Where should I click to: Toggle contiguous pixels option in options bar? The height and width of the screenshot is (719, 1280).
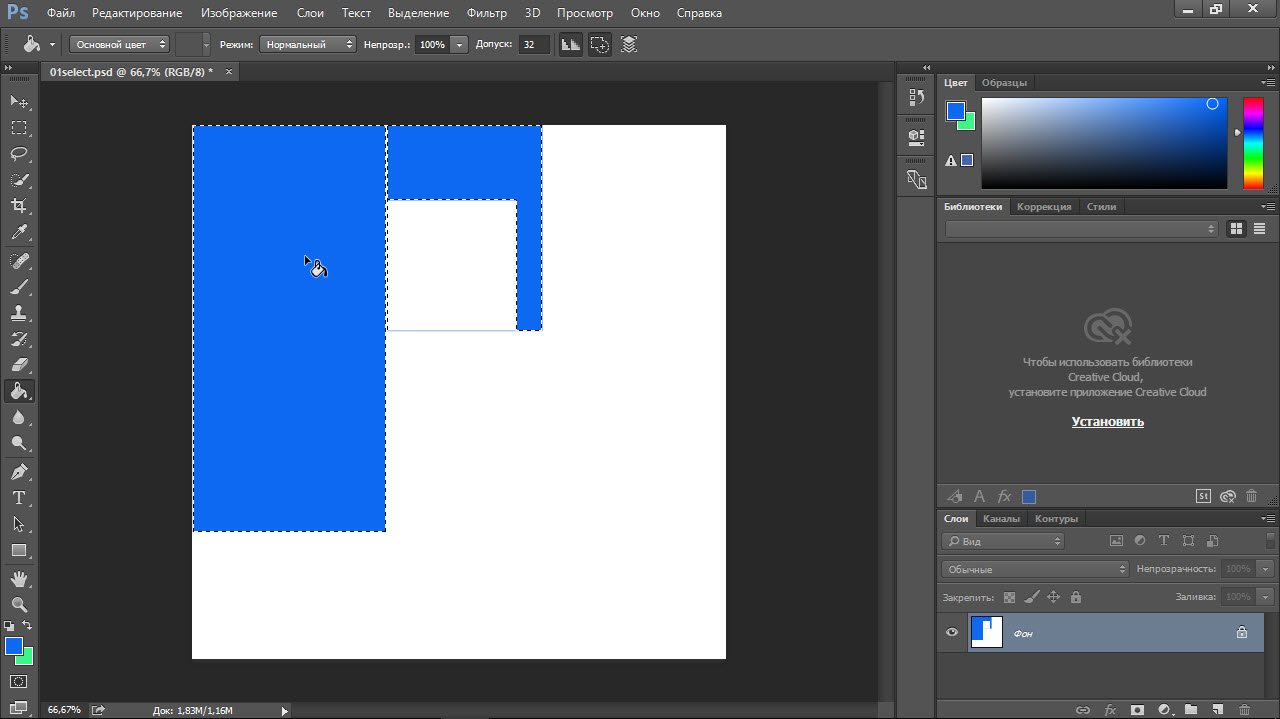(x=599, y=45)
